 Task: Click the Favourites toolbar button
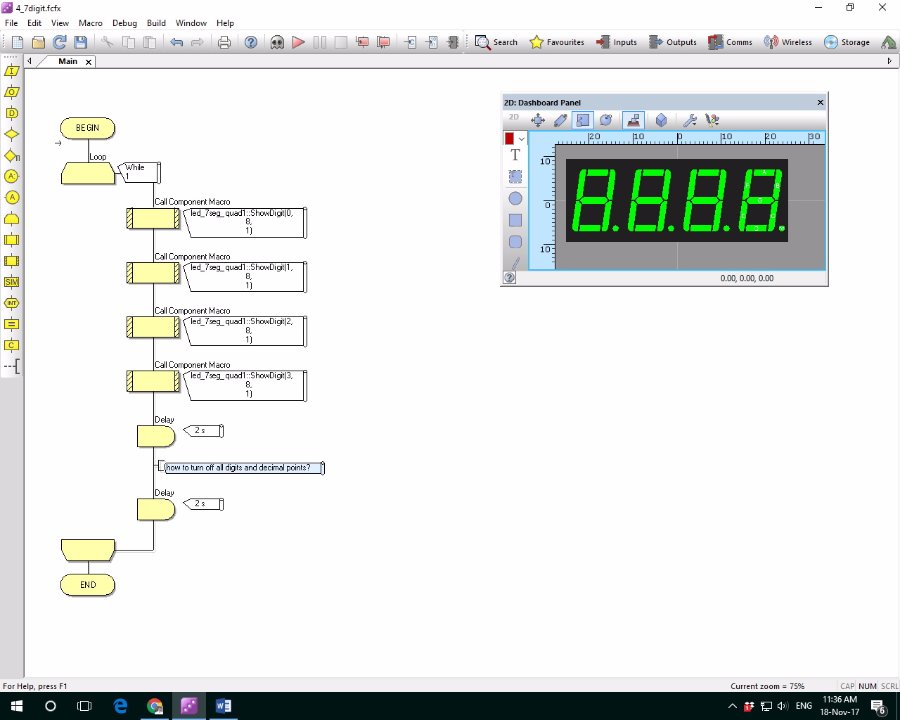pos(557,42)
